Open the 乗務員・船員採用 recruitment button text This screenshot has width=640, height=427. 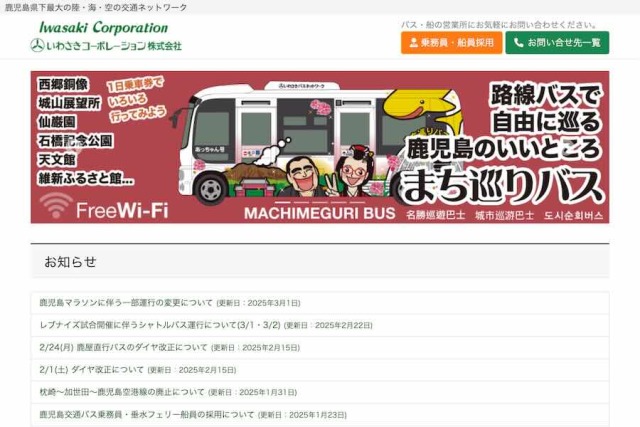457,42
